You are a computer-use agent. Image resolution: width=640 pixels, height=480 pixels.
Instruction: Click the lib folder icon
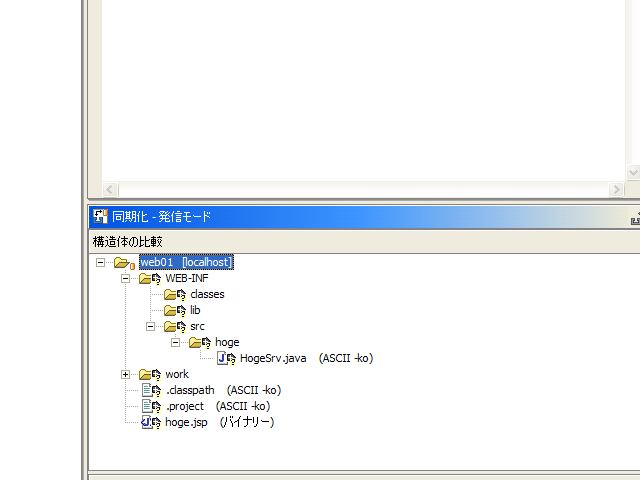(x=175, y=311)
